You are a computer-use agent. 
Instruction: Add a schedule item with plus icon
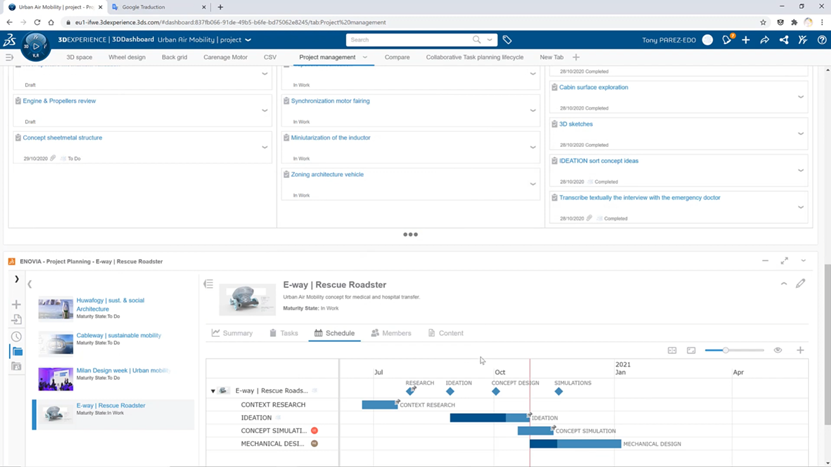800,350
